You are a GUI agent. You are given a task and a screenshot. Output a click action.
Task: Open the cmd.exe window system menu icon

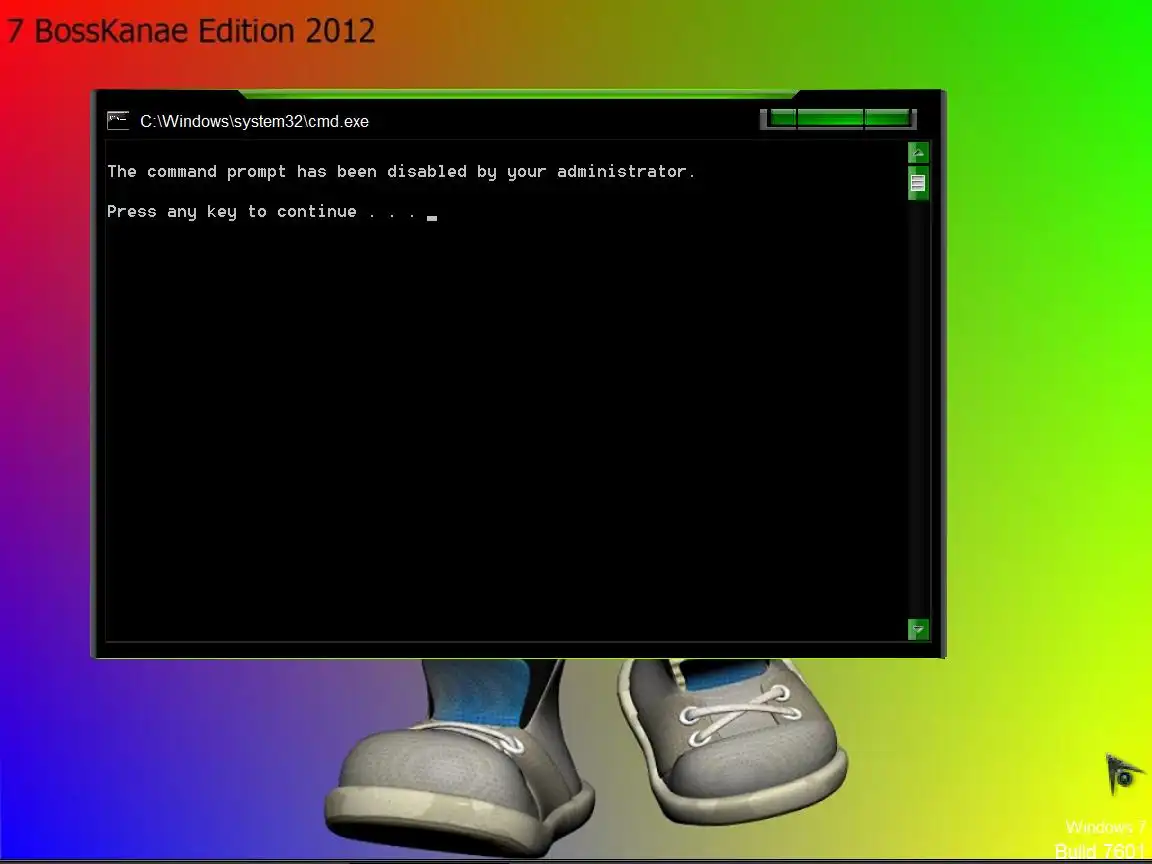(118, 120)
